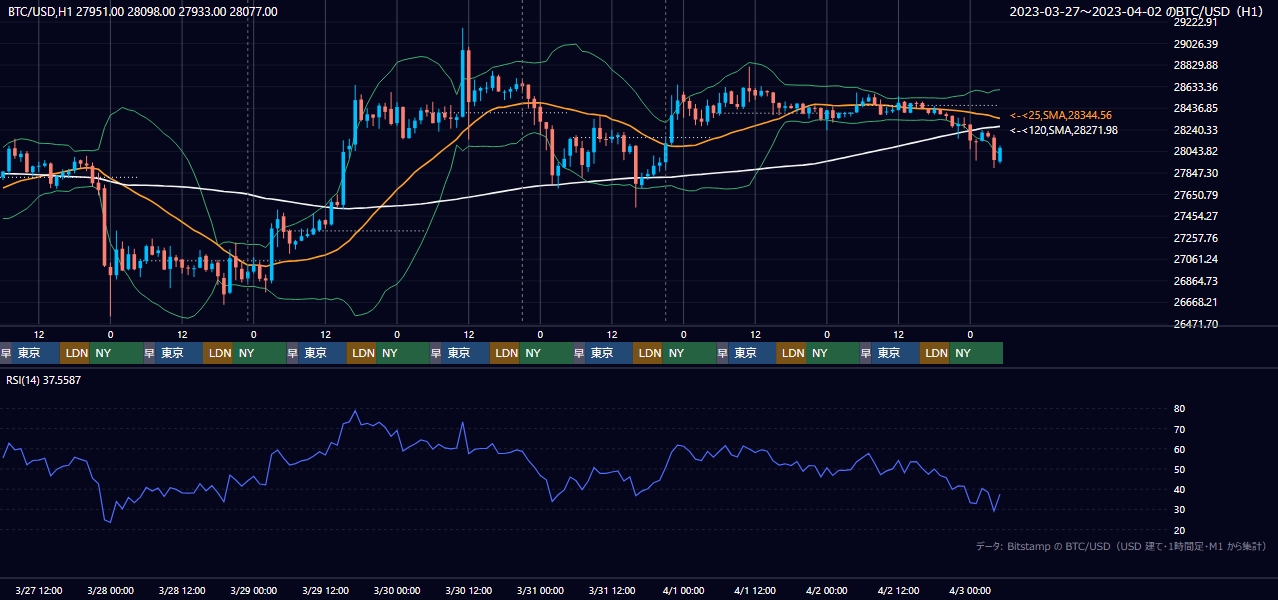Click price axis value 28829.88
This screenshot has width=1278, height=600.
[1195, 65]
